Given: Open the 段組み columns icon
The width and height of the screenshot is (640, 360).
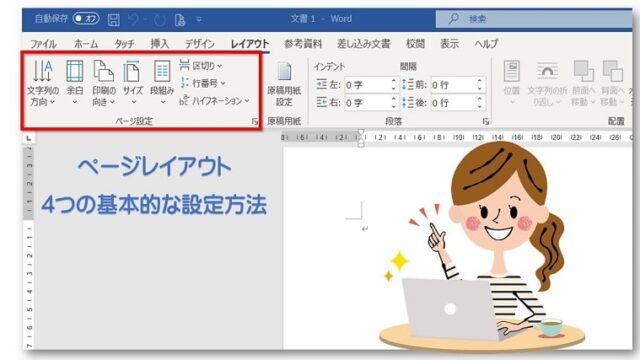Looking at the screenshot, I should coord(162,82).
